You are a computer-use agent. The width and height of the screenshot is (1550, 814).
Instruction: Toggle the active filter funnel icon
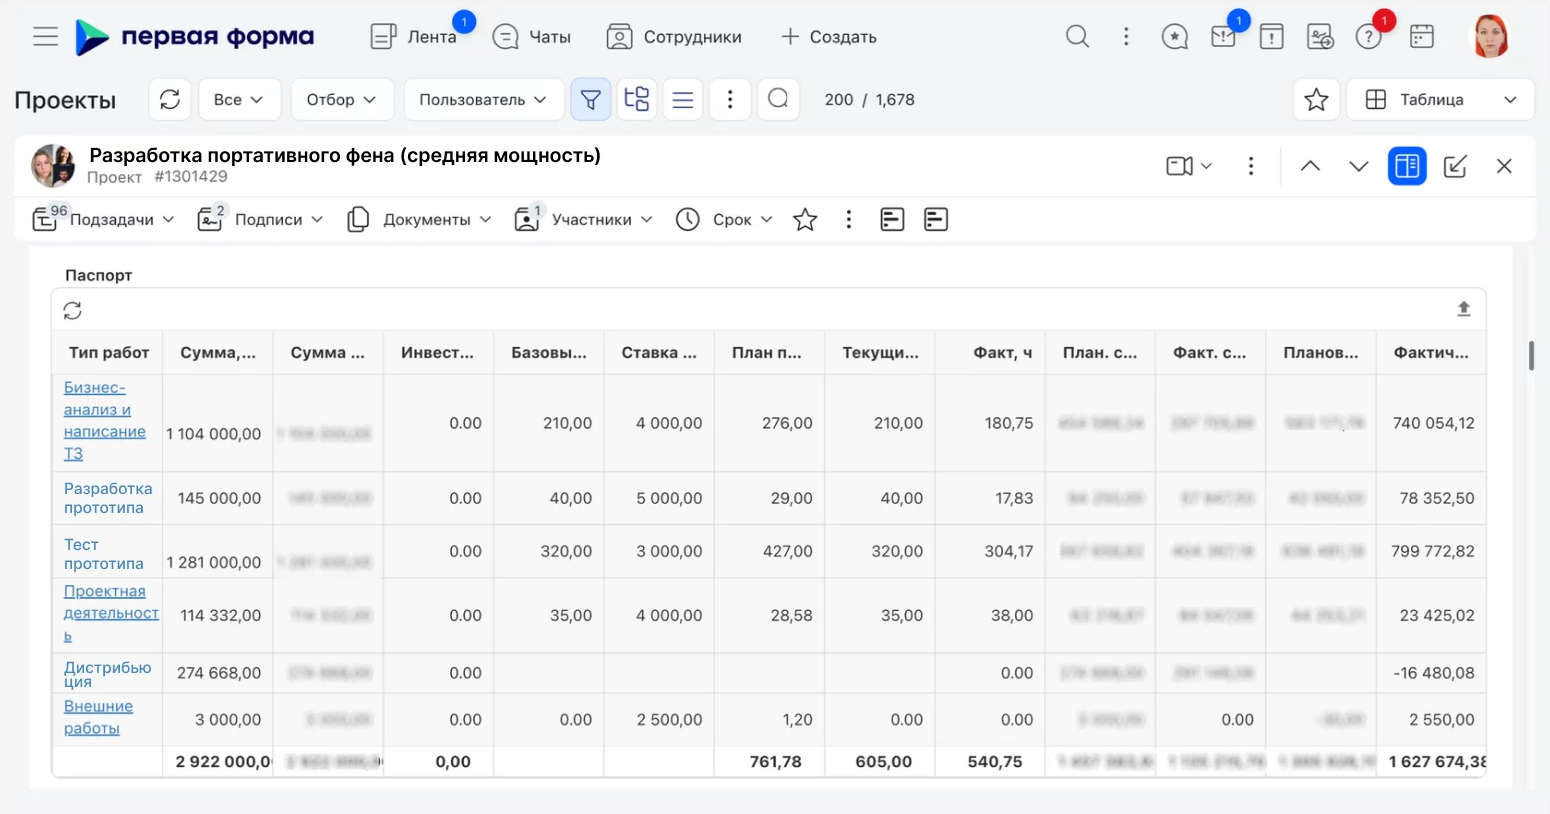590,99
